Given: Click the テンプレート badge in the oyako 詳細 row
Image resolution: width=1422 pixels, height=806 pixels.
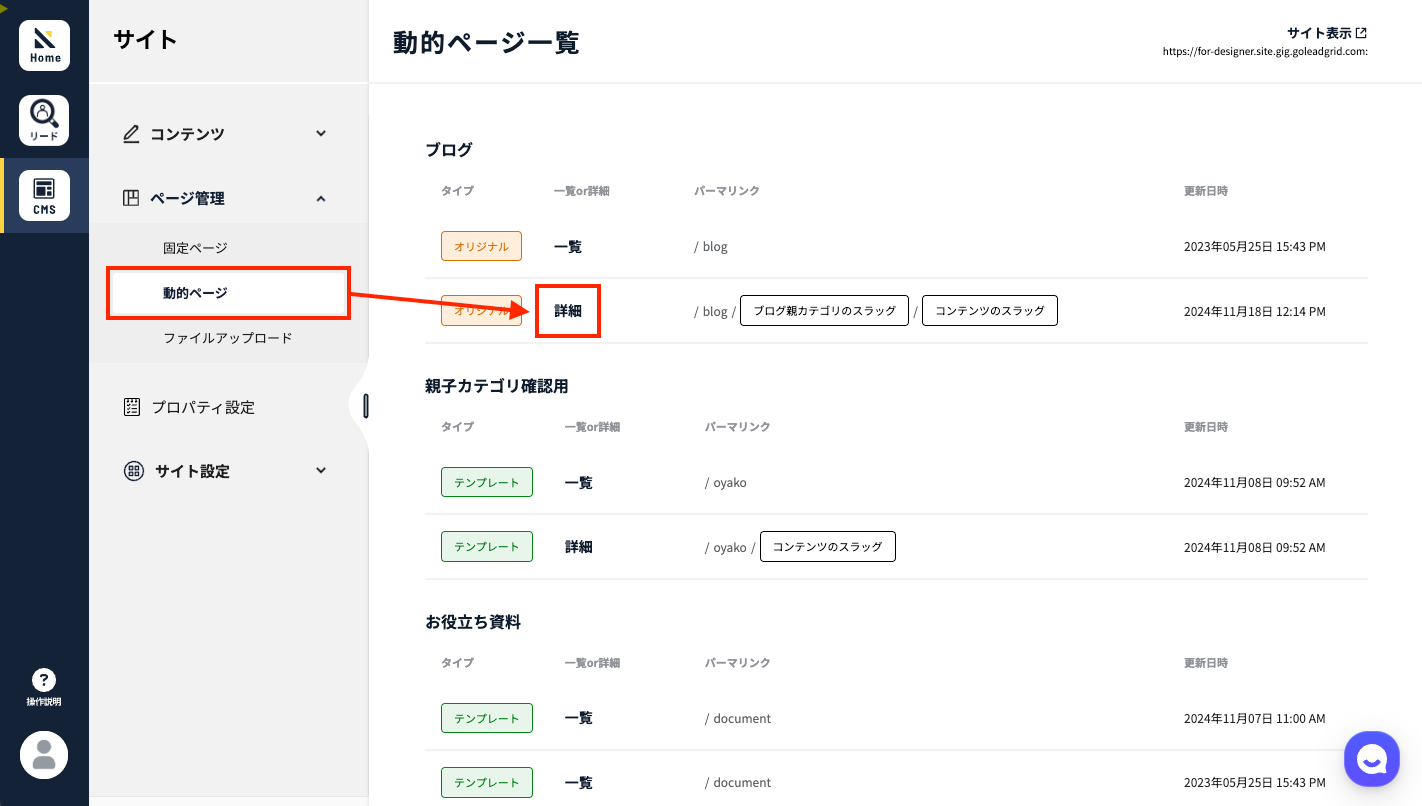Looking at the screenshot, I should coord(487,547).
